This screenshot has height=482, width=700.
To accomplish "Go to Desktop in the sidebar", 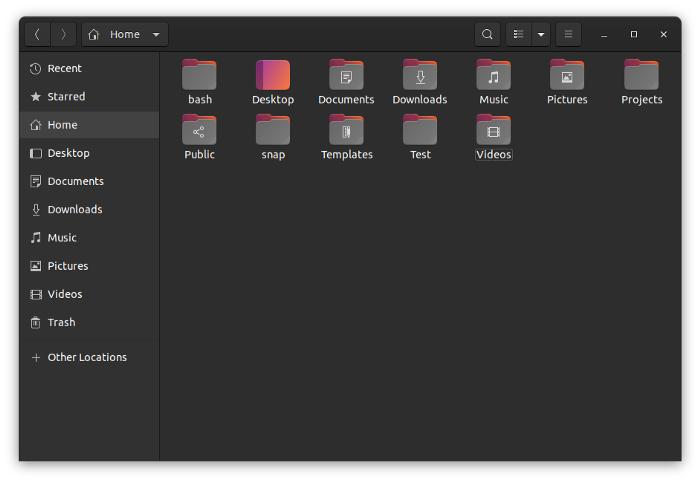I will (89, 153).
